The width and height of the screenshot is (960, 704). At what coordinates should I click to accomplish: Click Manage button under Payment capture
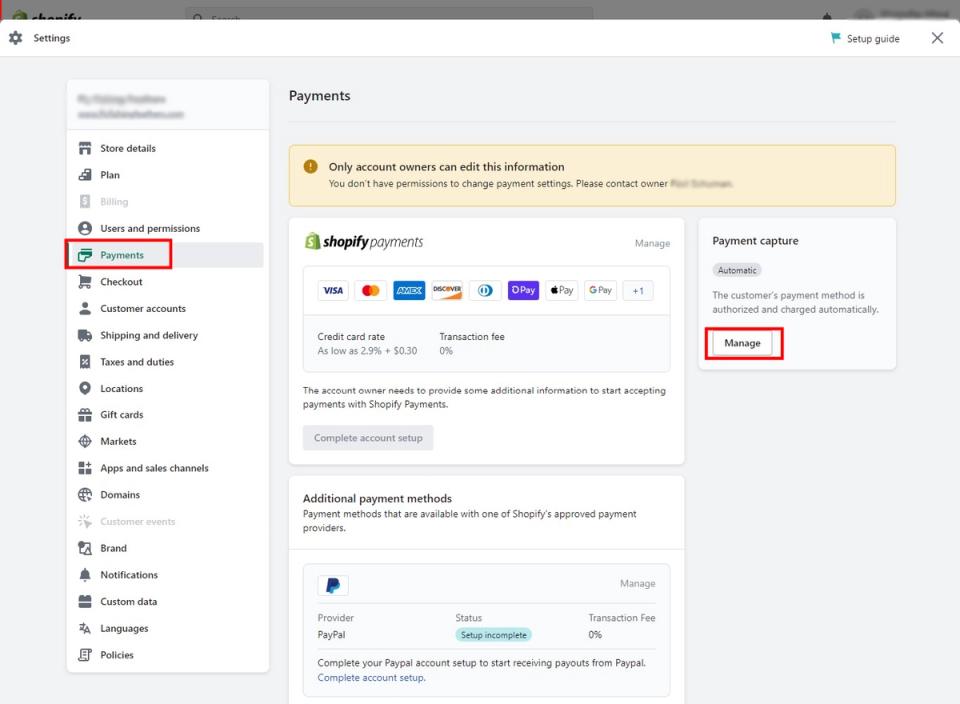(x=743, y=343)
